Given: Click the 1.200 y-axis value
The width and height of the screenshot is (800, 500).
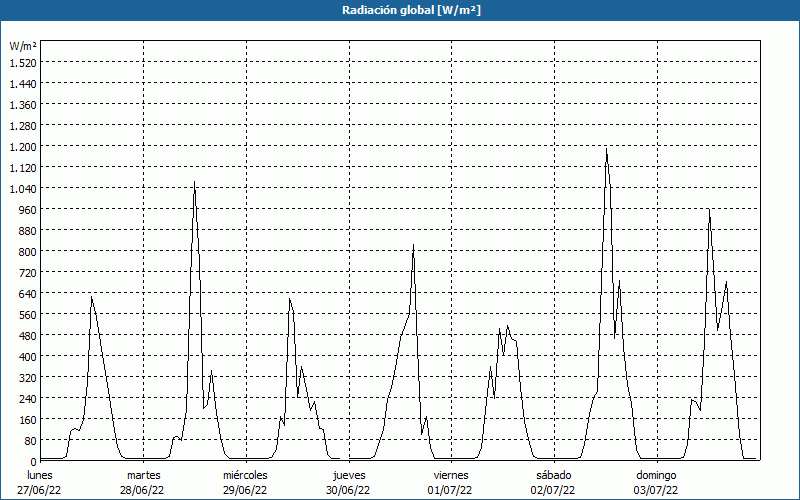Looking at the screenshot, I should click(23, 146).
